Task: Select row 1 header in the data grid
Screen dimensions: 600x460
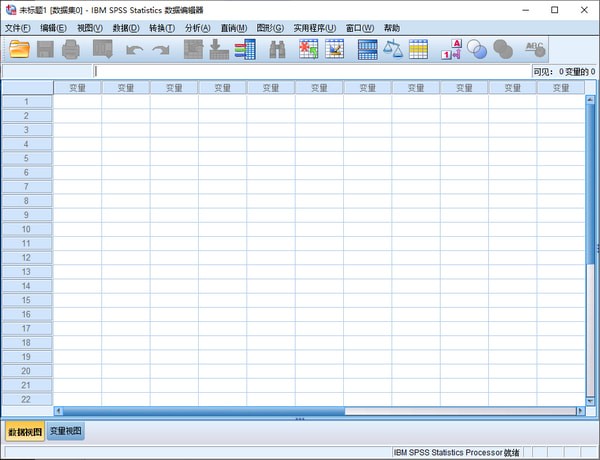Action: [x=27, y=101]
